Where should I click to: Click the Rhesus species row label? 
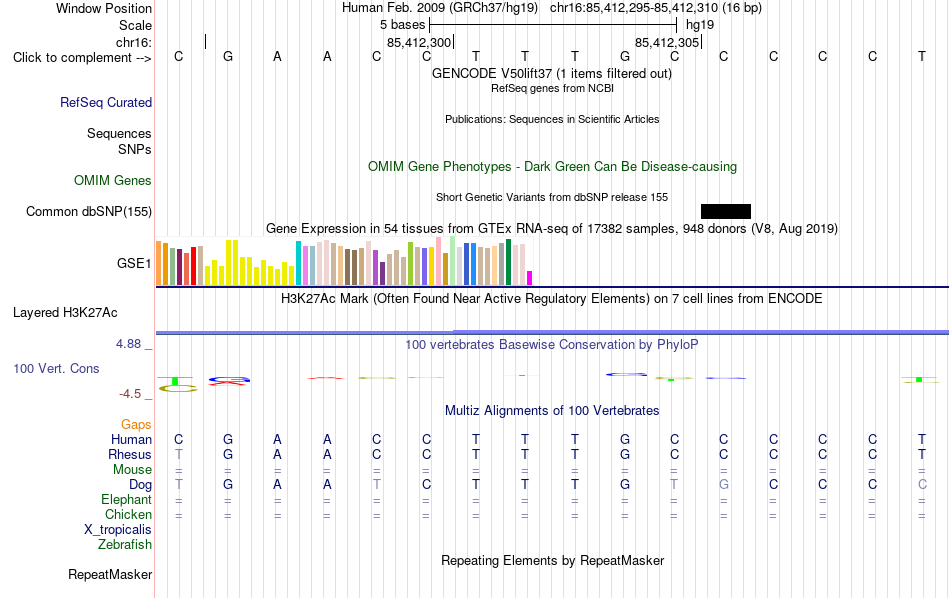[x=130, y=454]
